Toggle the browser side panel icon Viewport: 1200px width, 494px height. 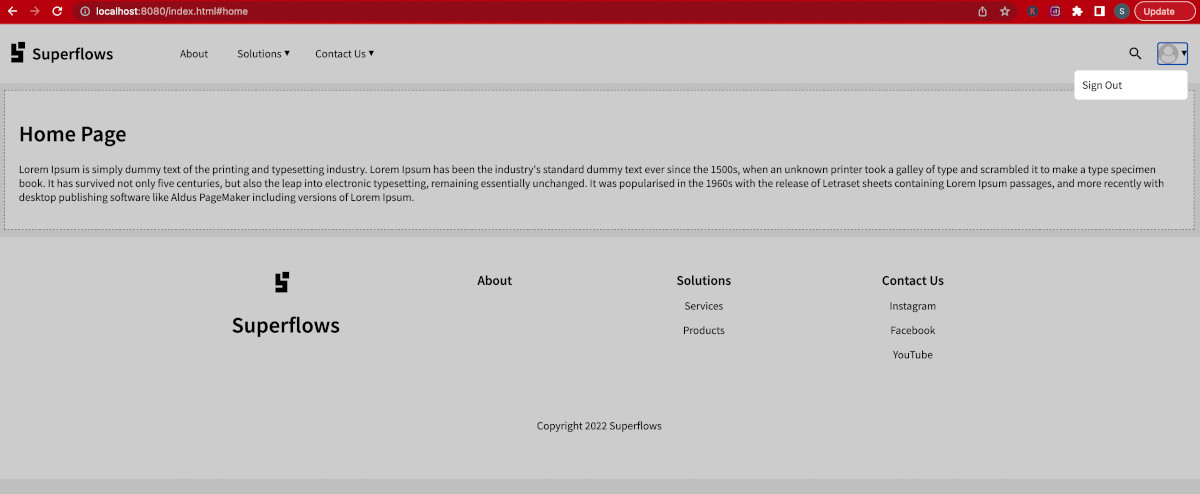pyautogui.click(x=1099, y=11)
